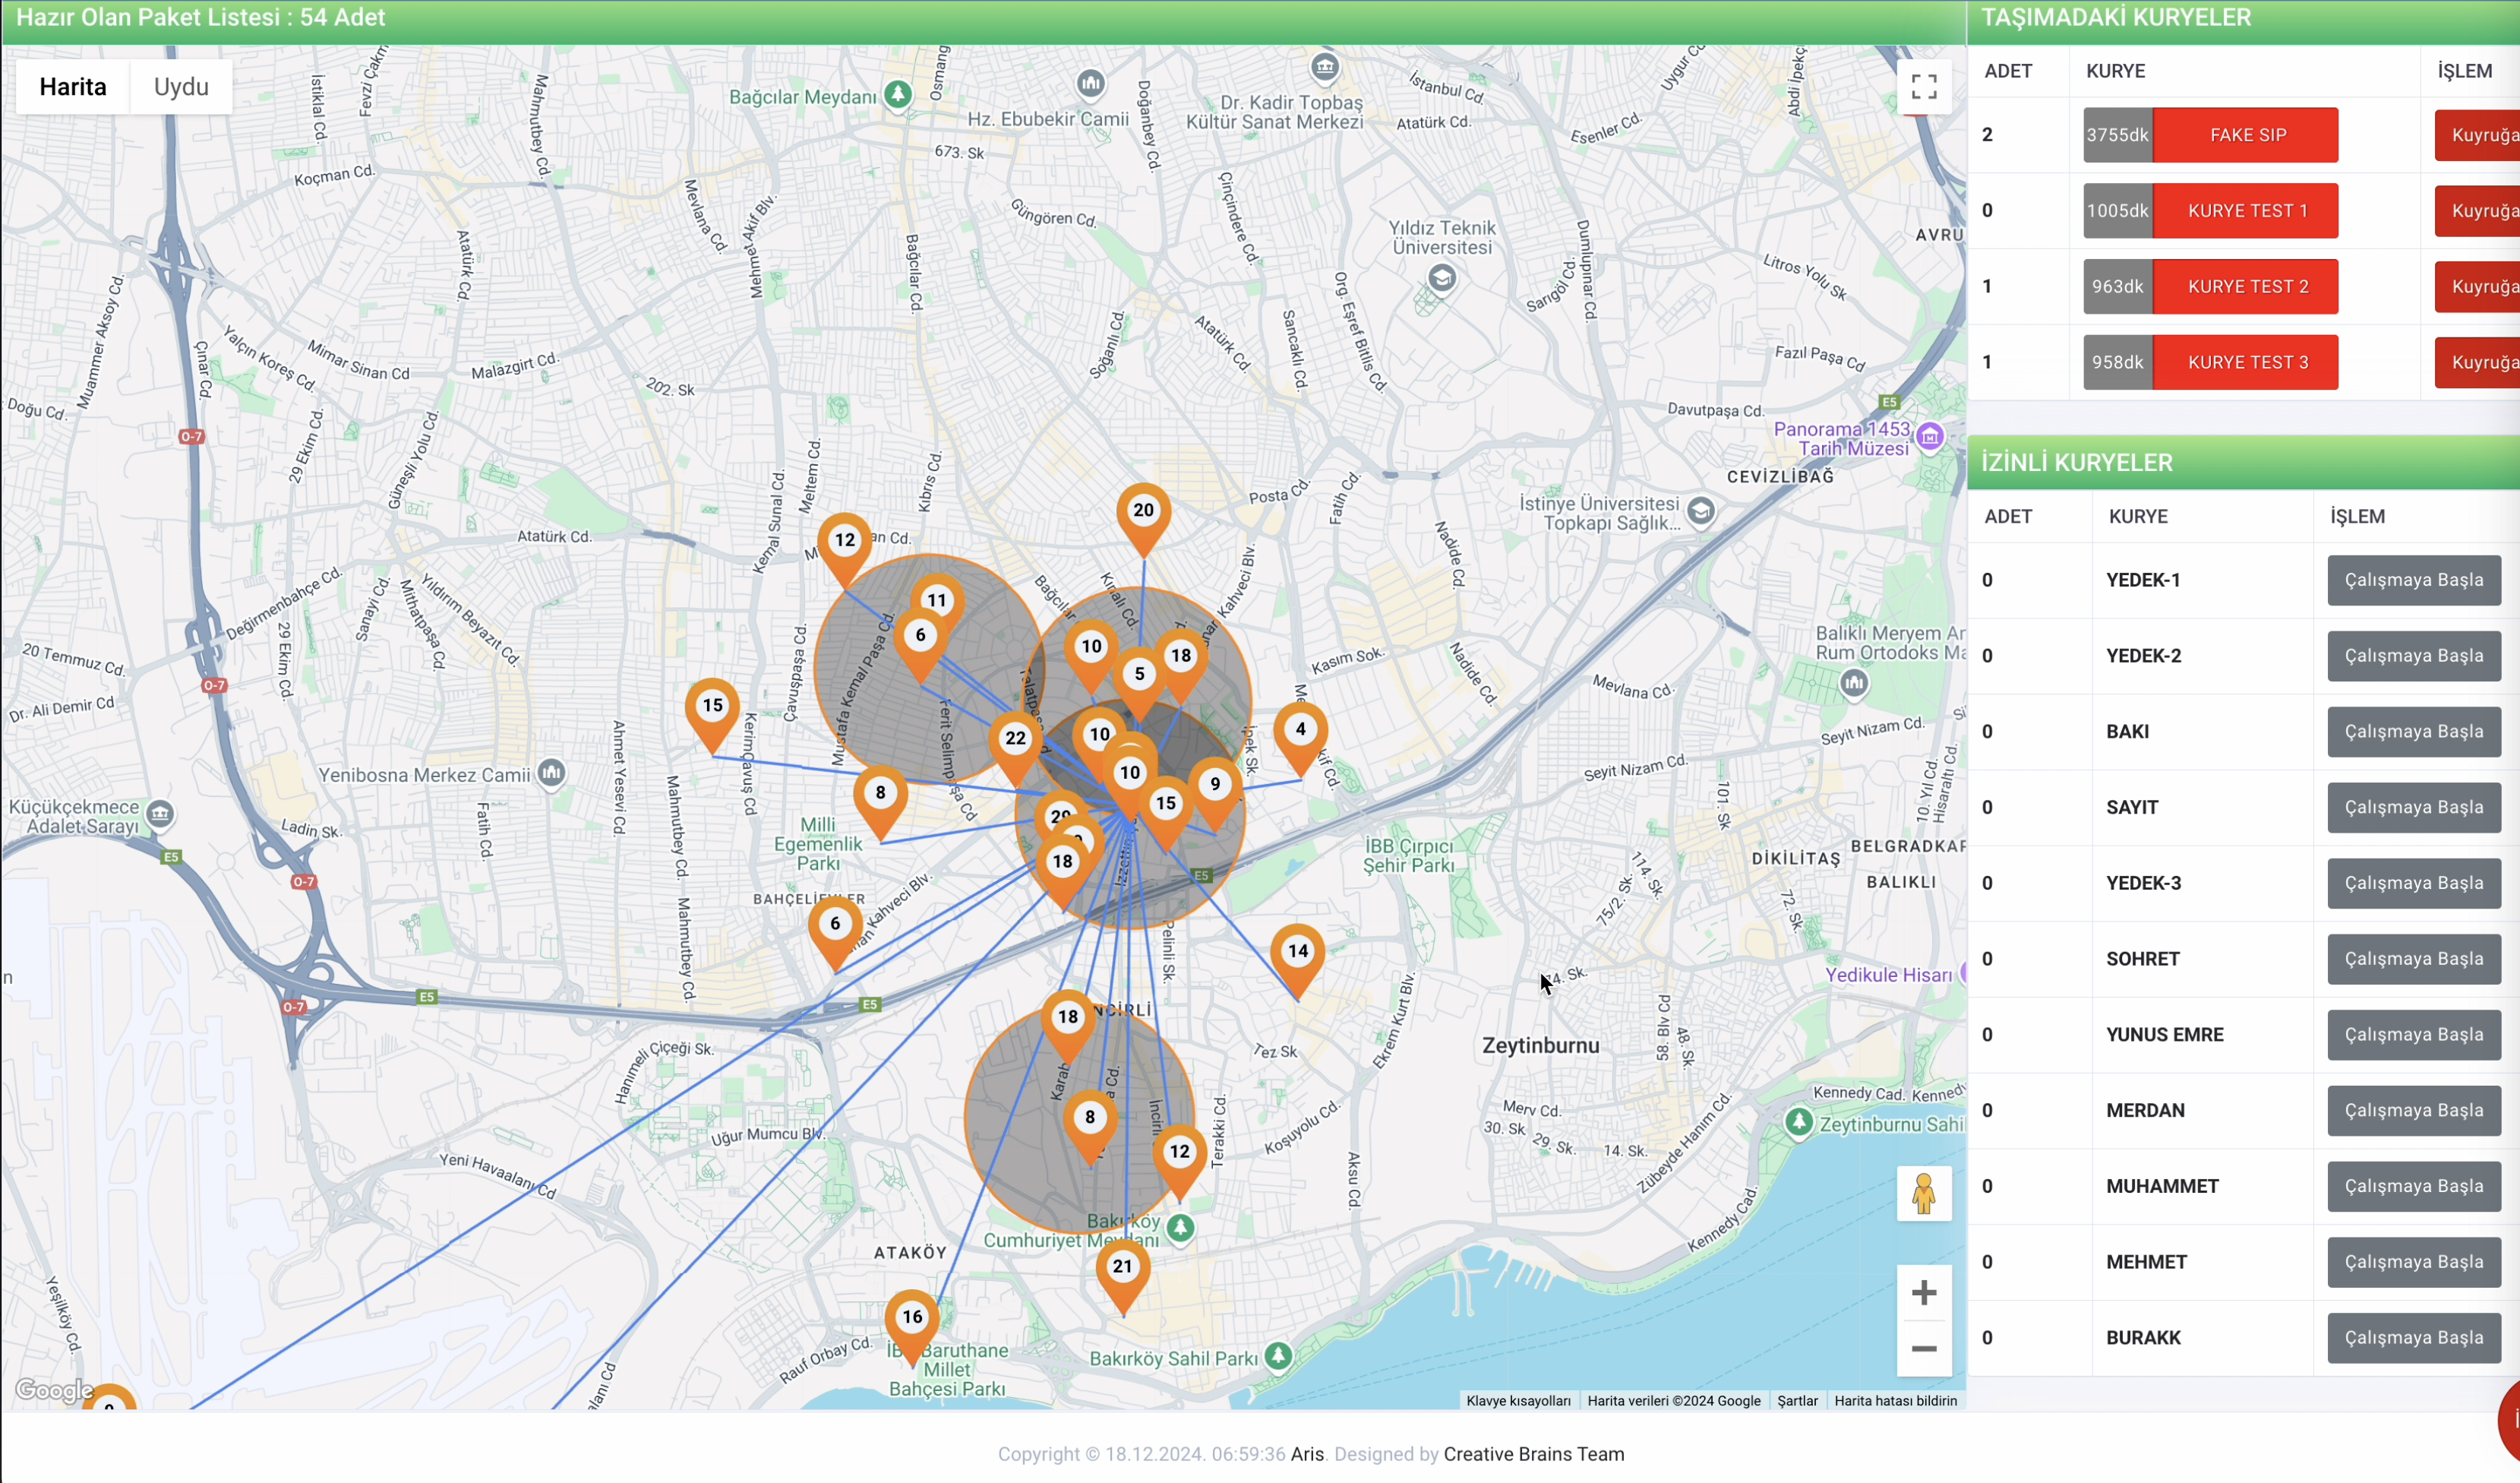Image resolution: width=2520 pixels, height=1483 pixels.
Task: Start work for YUNUS EMRE courier
Action: [x=2414, y=1035]
